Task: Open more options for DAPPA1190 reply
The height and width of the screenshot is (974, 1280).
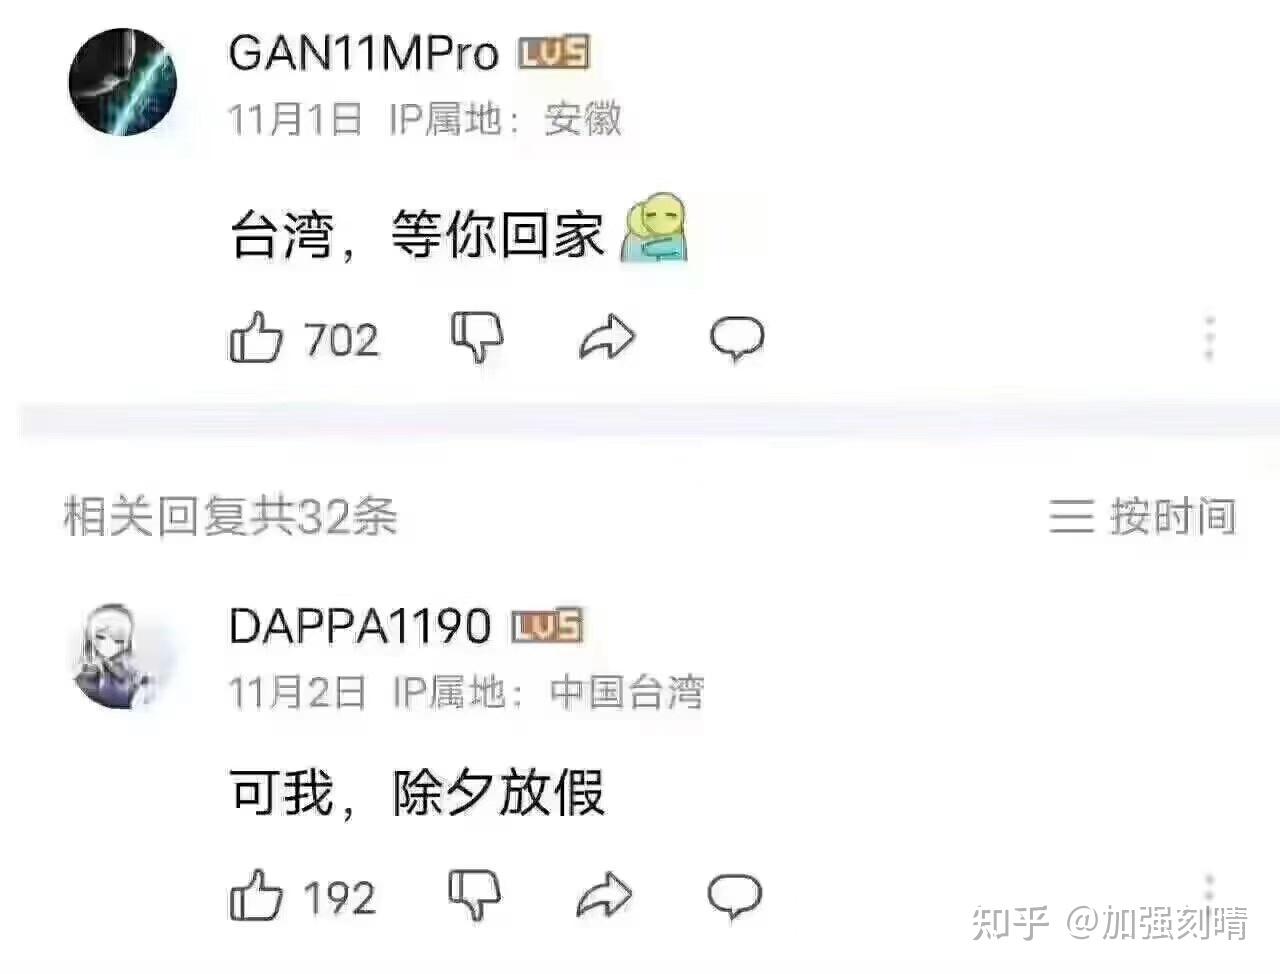Action: pyautogui.click(x=1210, y=888)
